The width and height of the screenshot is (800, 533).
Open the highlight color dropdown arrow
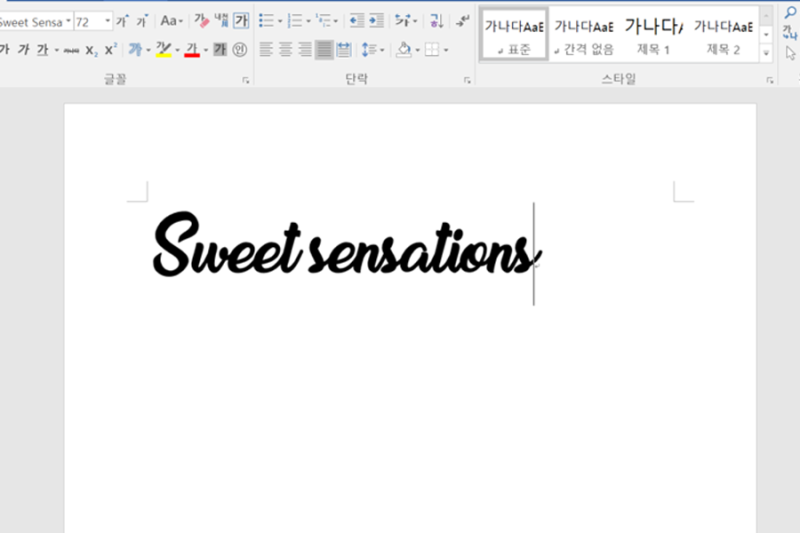coord(178,50)
